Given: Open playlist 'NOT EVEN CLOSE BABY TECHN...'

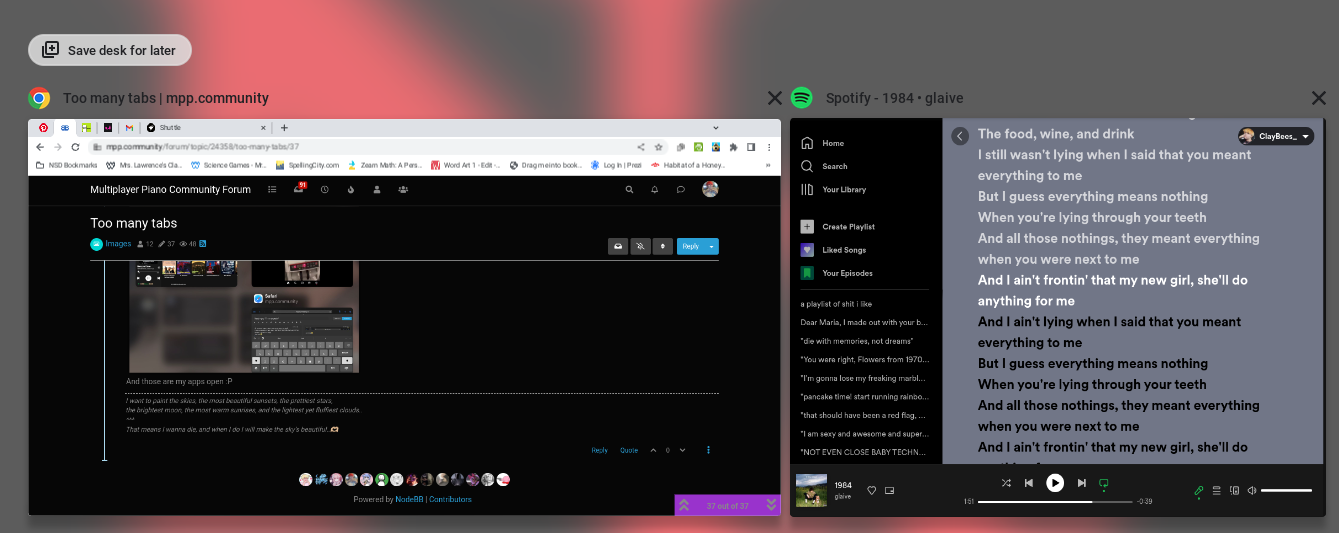Looking at the screenshot, I should coord(865,453).
